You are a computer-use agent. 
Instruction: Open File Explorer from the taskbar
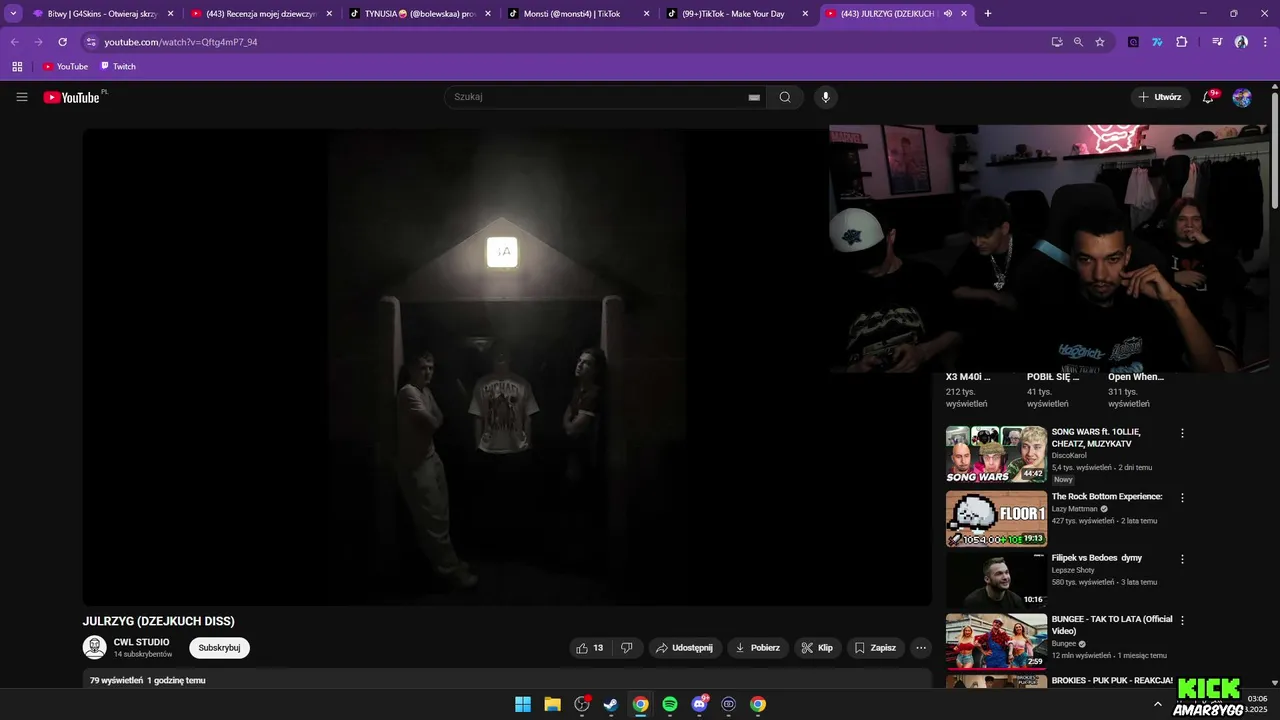pos(552,704)
